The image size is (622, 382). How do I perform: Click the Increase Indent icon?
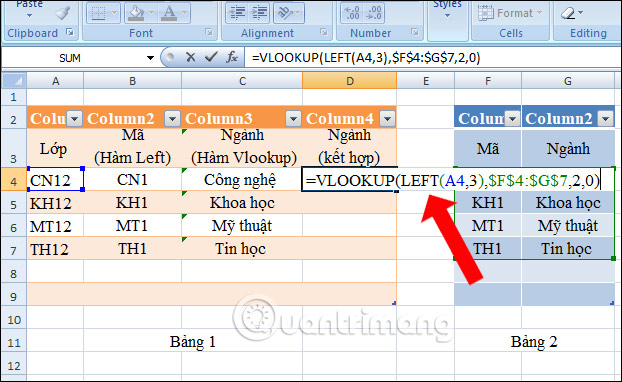pyautogui.click(x=260, y=13)
